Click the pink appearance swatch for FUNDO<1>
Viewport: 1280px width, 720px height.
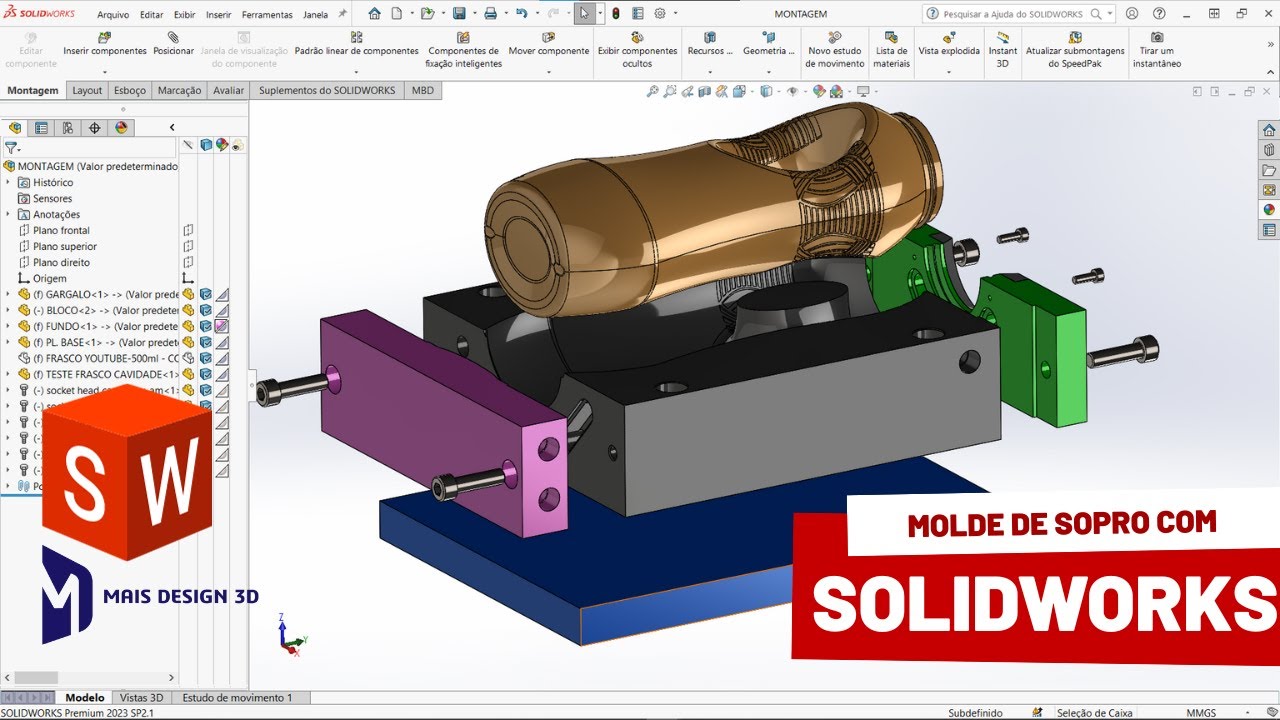point(222,326)
